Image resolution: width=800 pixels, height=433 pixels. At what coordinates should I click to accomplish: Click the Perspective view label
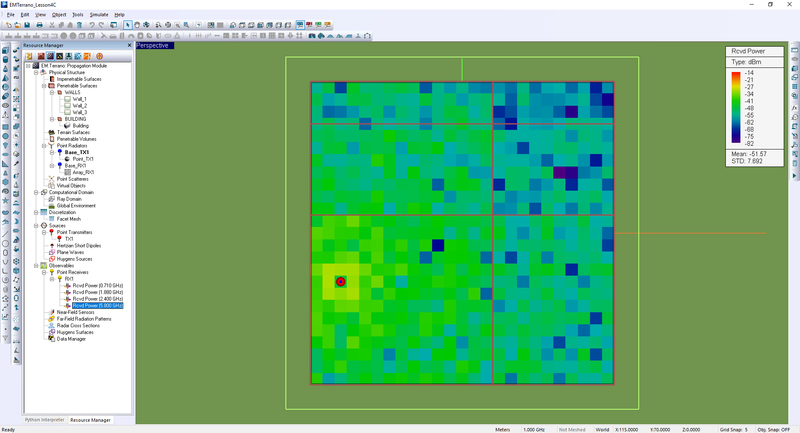coord(155,45)
